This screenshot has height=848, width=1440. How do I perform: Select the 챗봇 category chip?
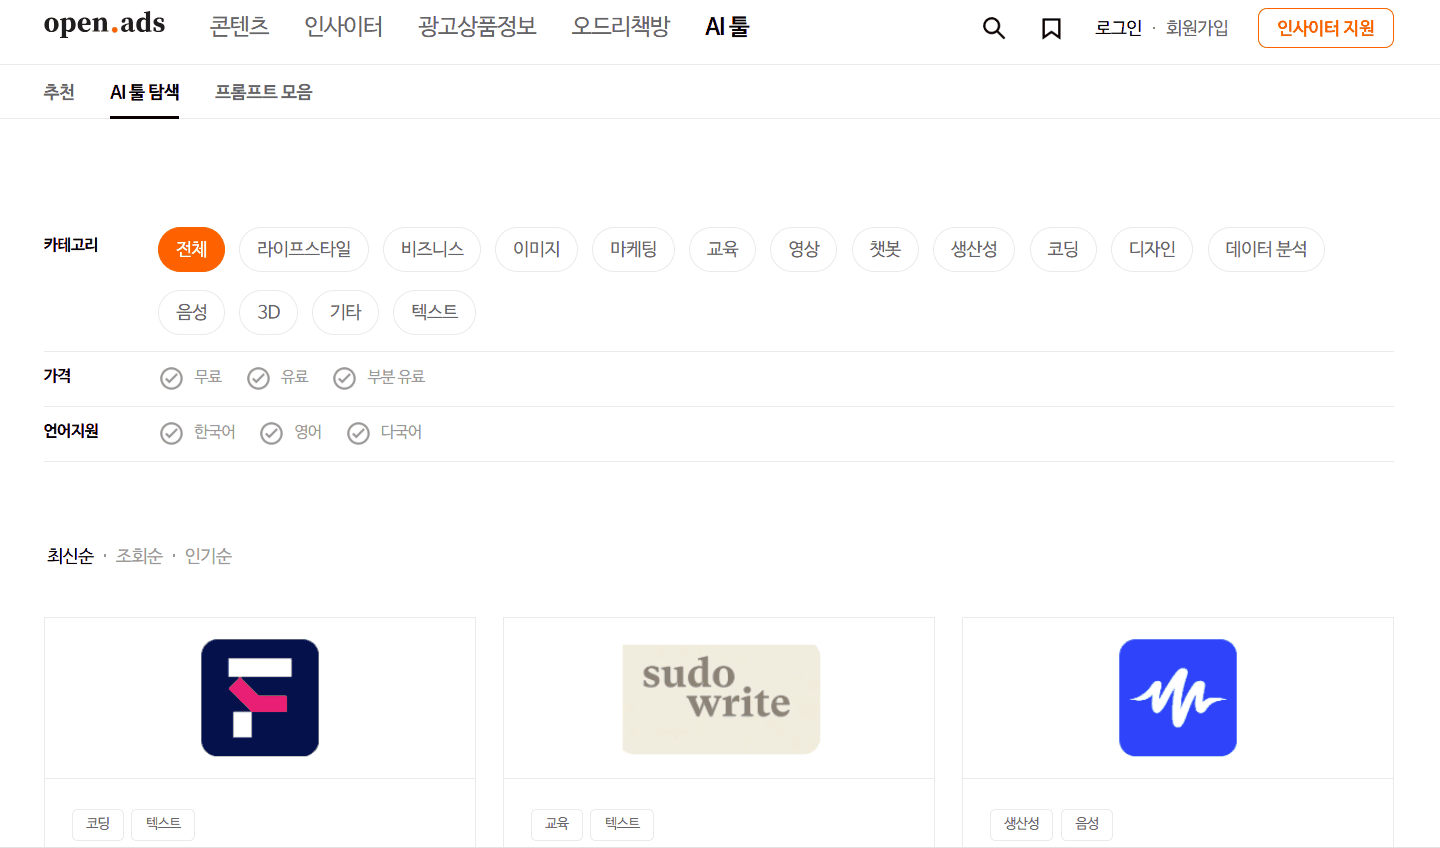(x=885, y=249)
